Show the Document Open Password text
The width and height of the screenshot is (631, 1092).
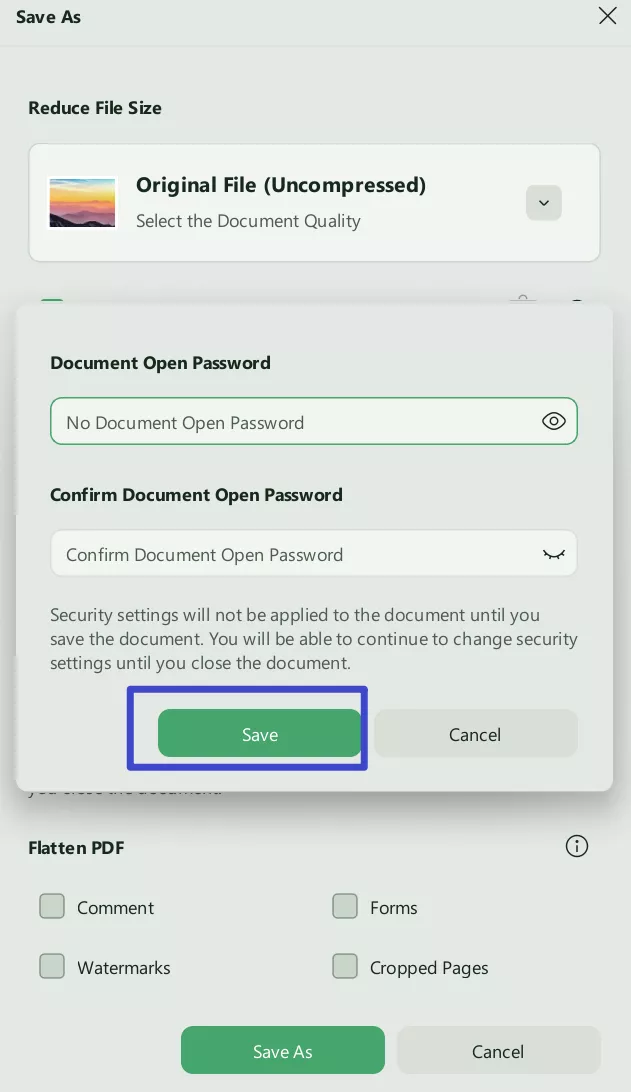[554, 421]
